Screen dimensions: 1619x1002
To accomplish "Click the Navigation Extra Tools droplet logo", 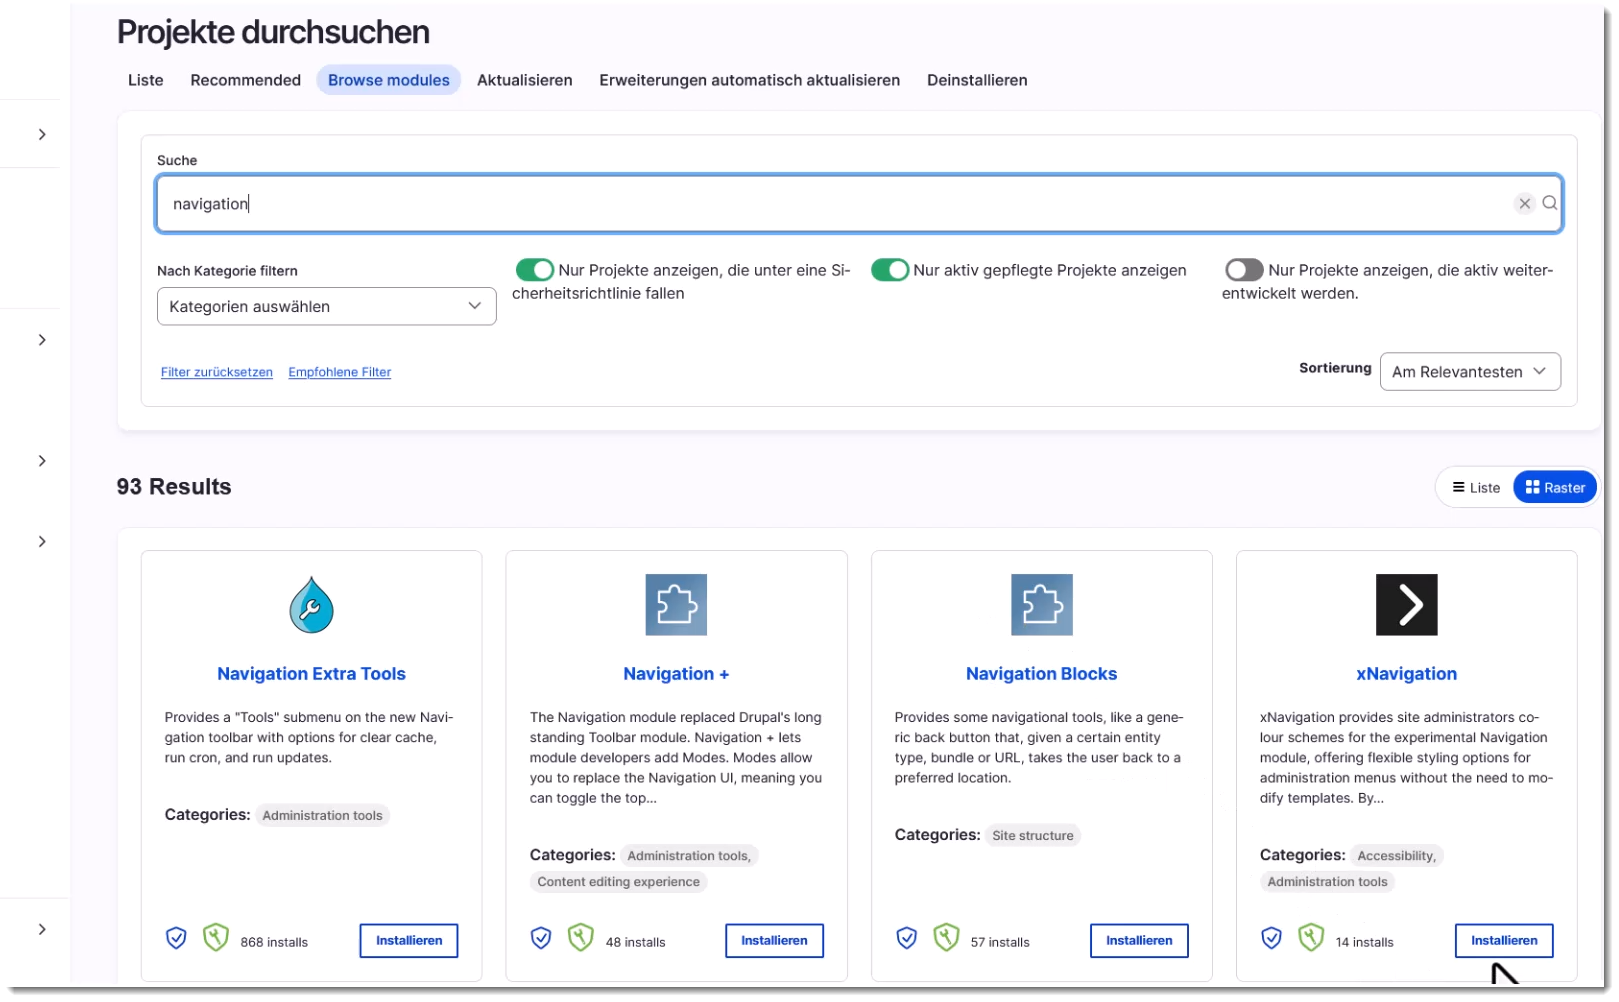I will point(311,605).
